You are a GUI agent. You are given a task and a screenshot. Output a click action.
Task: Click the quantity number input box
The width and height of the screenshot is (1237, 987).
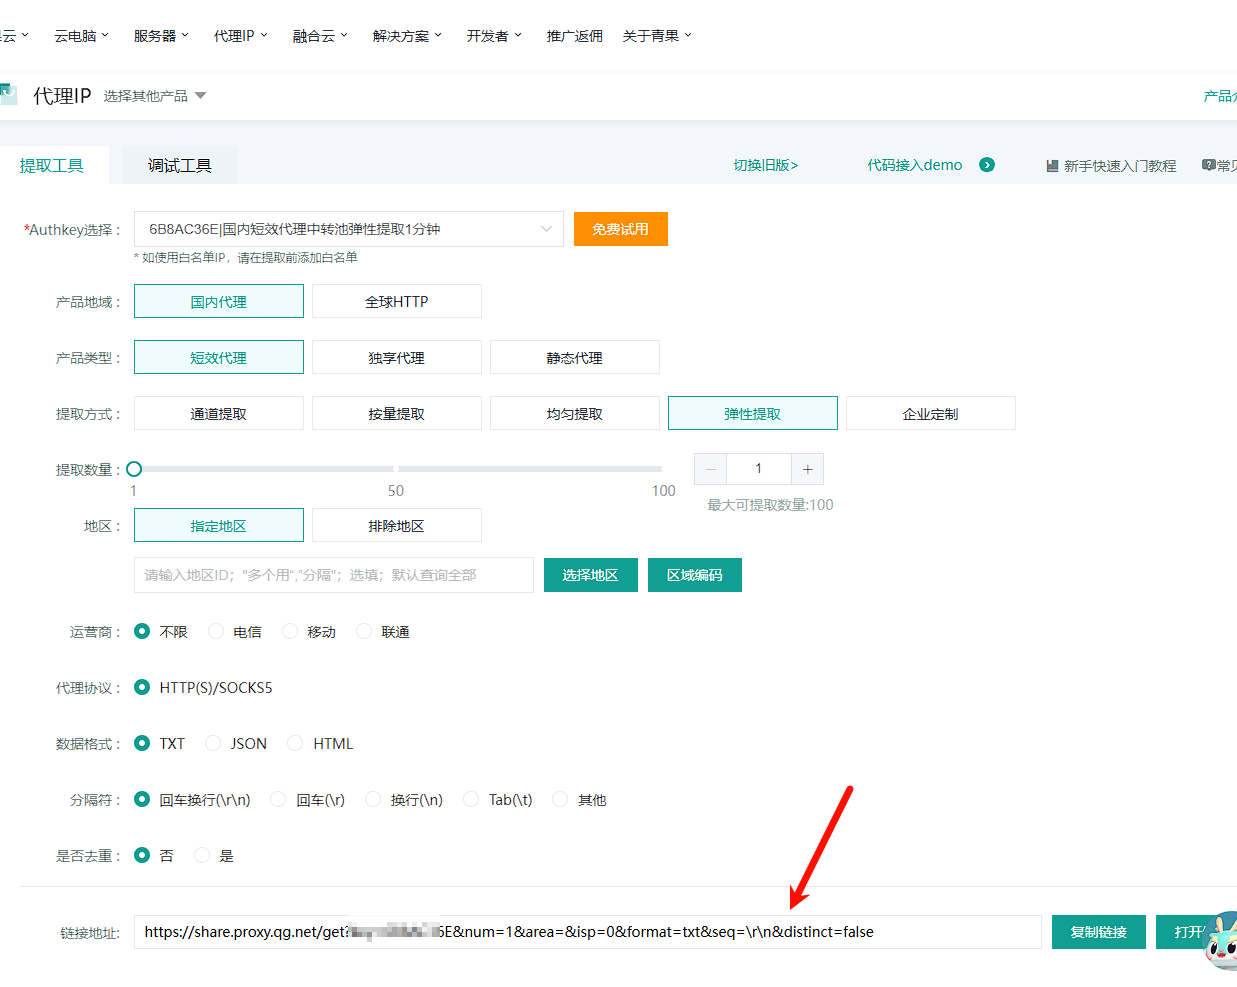(x=759, y=469)
